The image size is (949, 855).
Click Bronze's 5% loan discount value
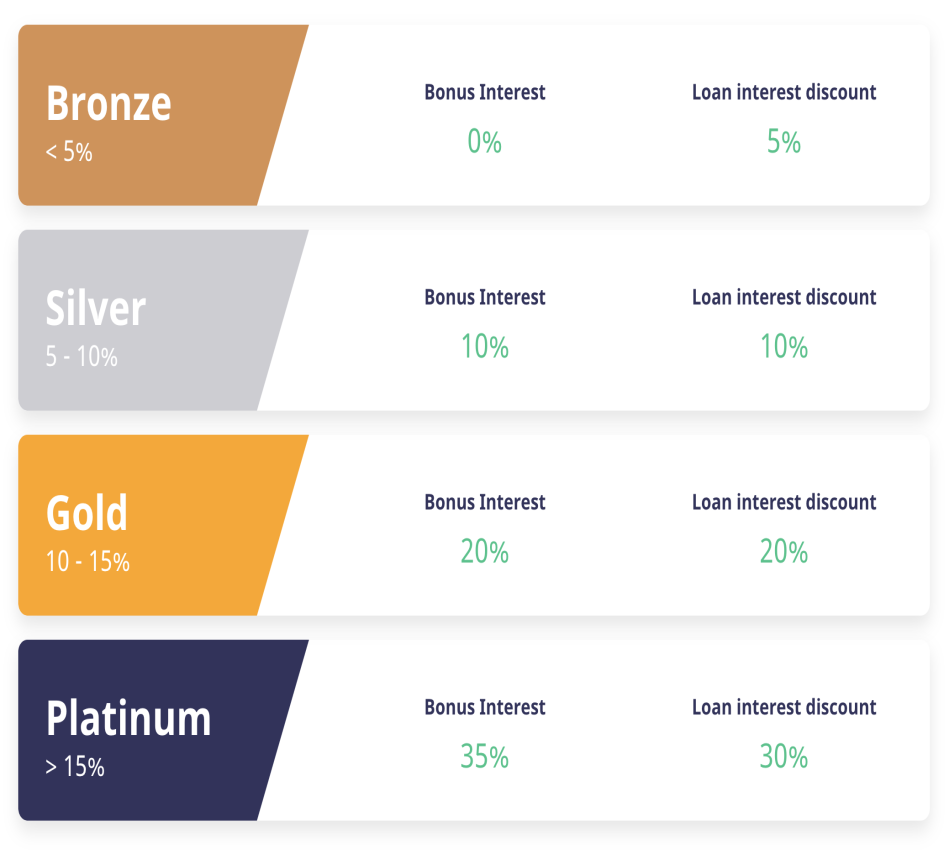click(784, 142)
